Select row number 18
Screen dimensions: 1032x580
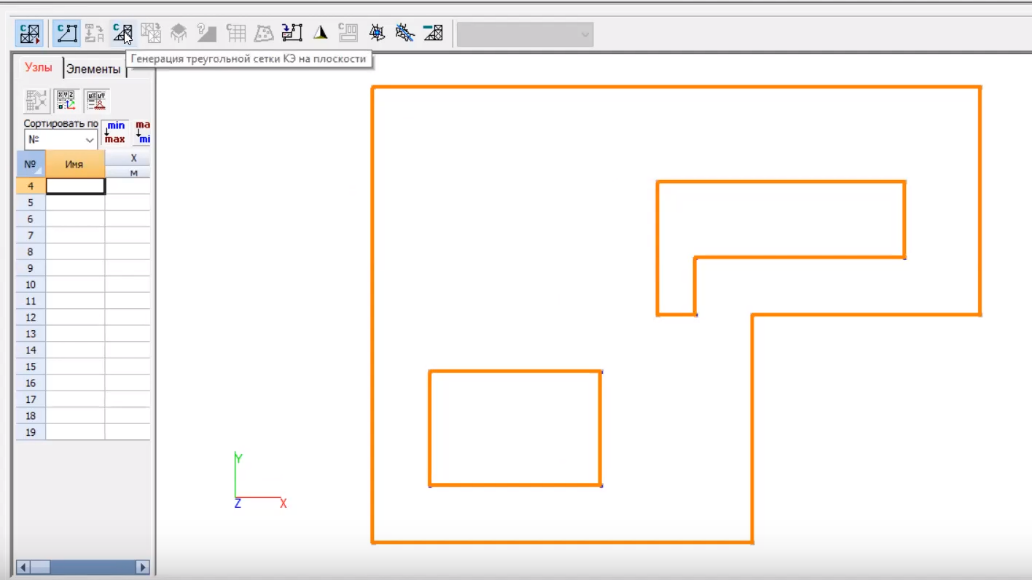coord(30,416)
